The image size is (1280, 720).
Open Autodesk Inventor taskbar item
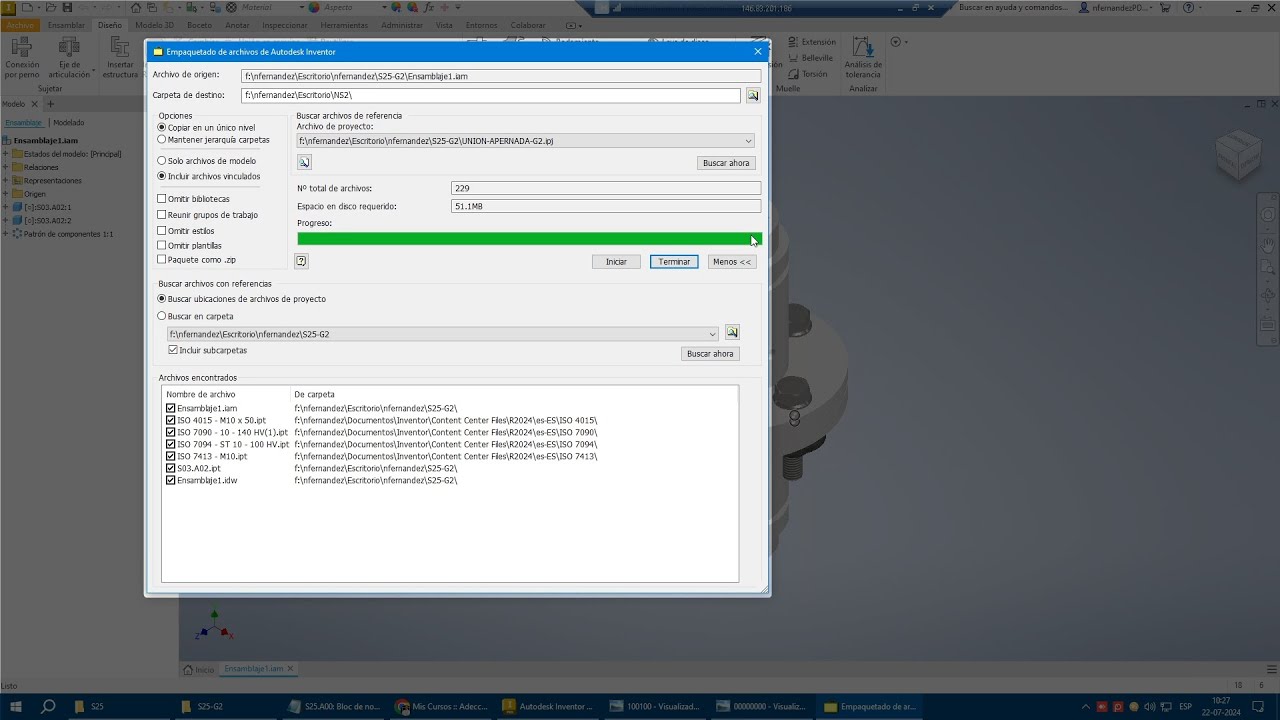pyautogui.click(x=548, y=706)
